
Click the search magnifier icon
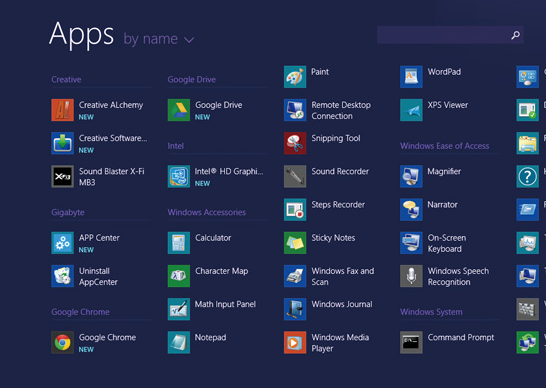515,35
